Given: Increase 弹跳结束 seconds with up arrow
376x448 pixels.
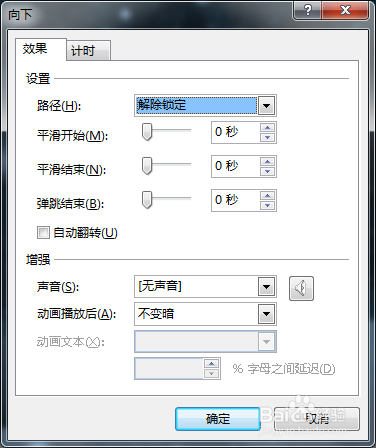Looking at the screenshot, I should (267, 196).
